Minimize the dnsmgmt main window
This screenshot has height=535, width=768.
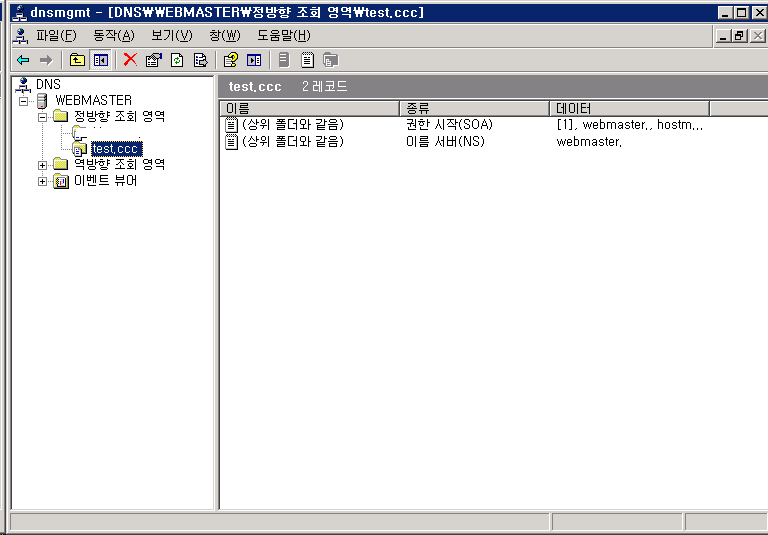(x=725, y=13)
